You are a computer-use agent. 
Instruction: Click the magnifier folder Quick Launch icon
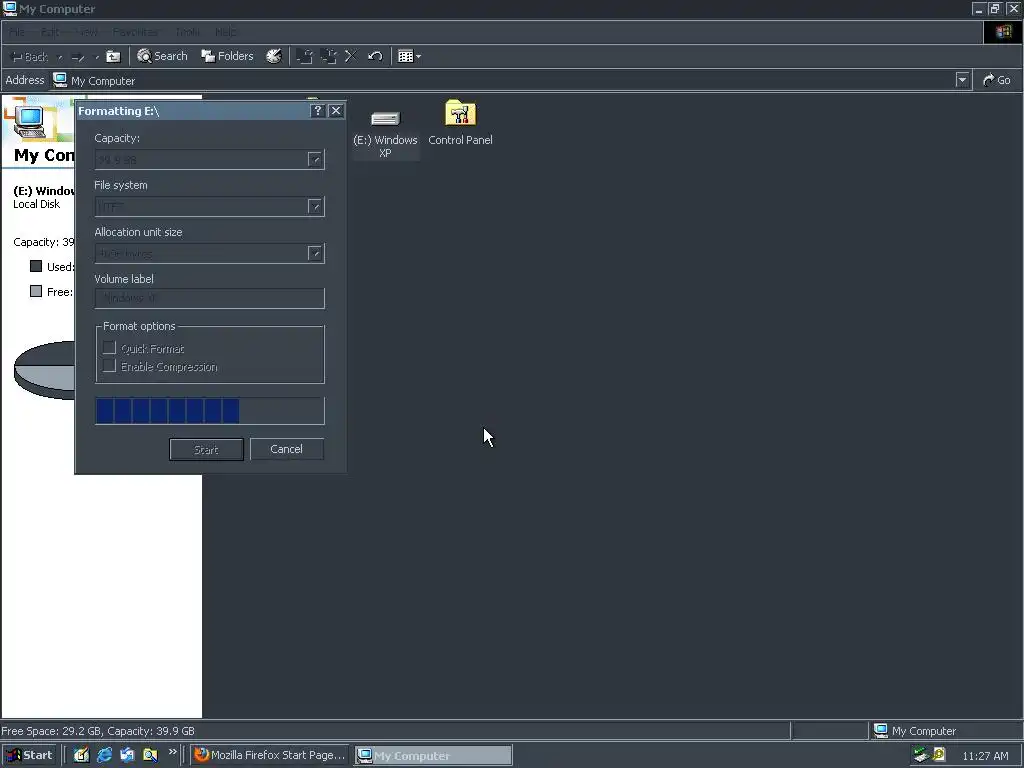click(150, 755)
